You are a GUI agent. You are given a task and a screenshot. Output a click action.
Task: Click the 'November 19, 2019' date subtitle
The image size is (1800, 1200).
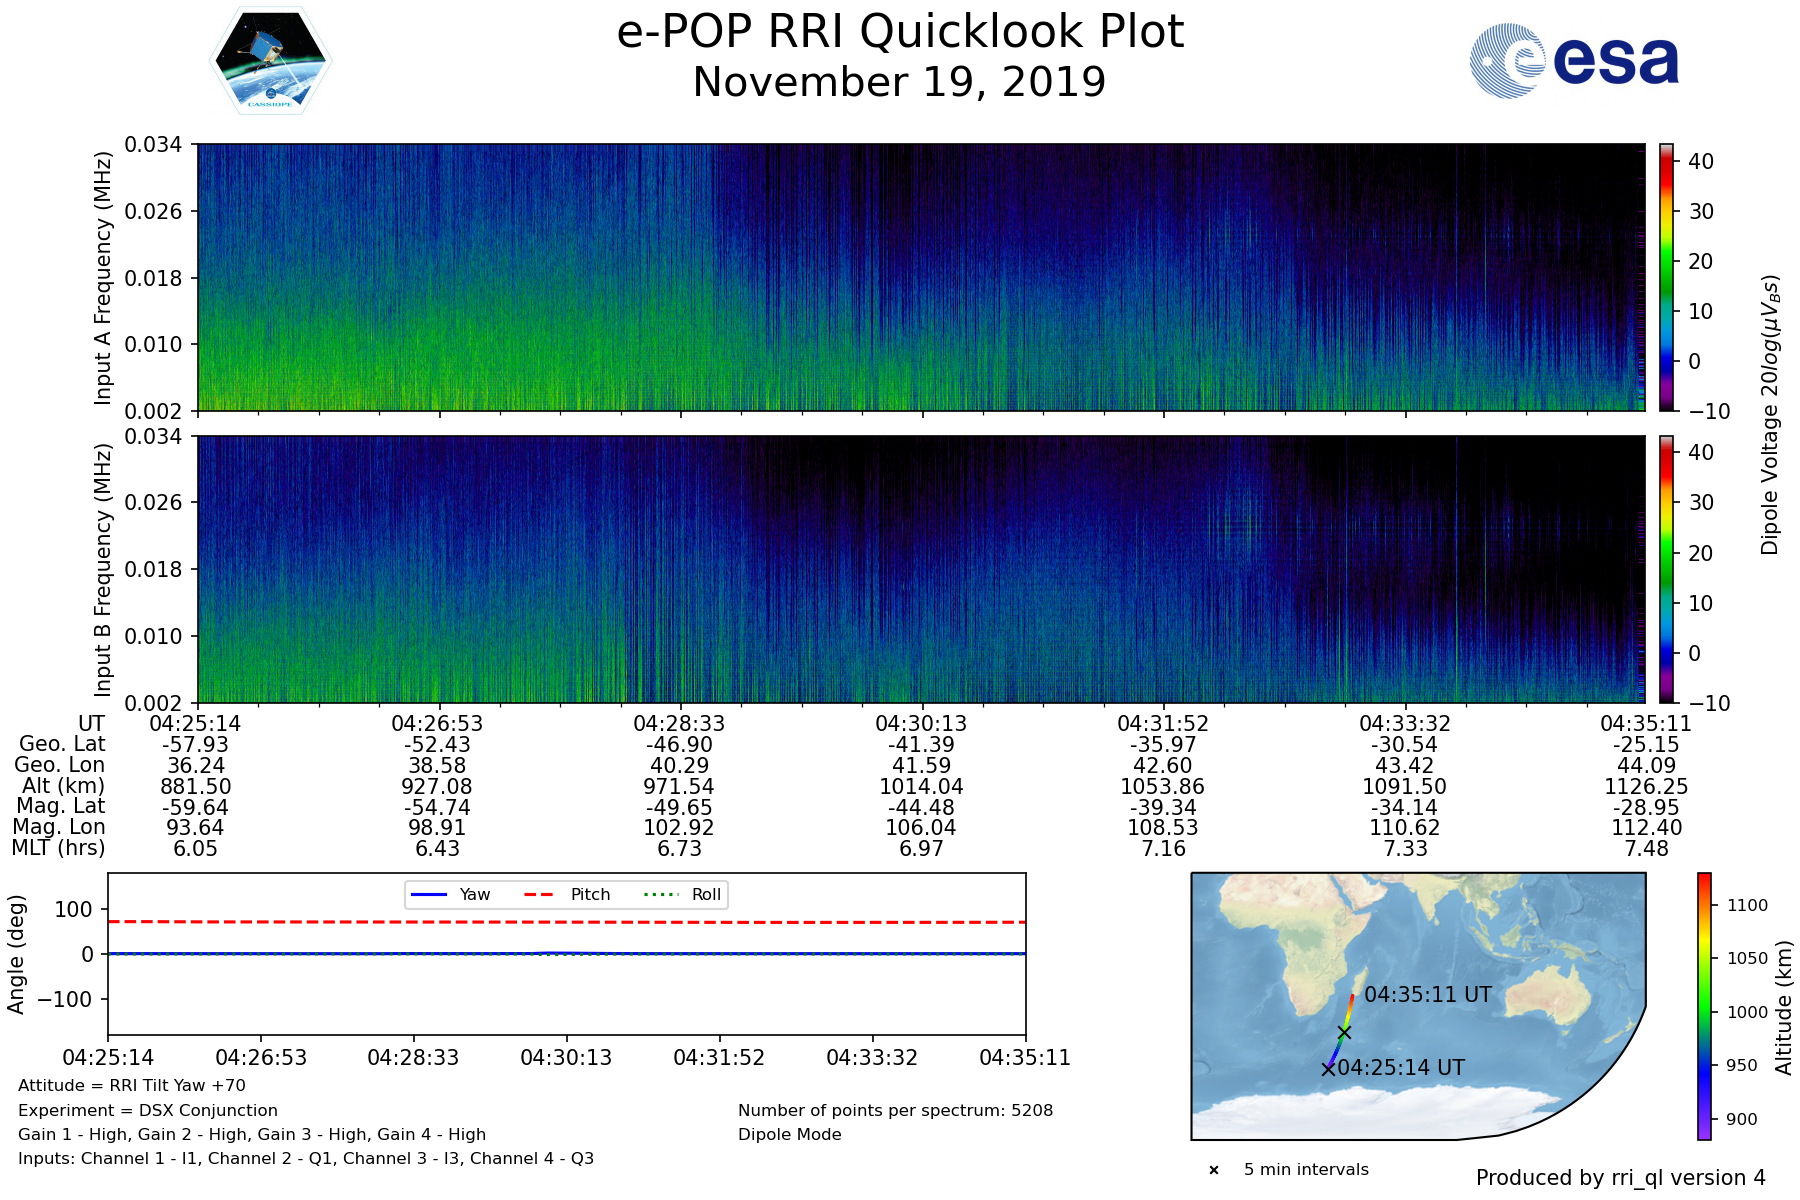point(899,82)
